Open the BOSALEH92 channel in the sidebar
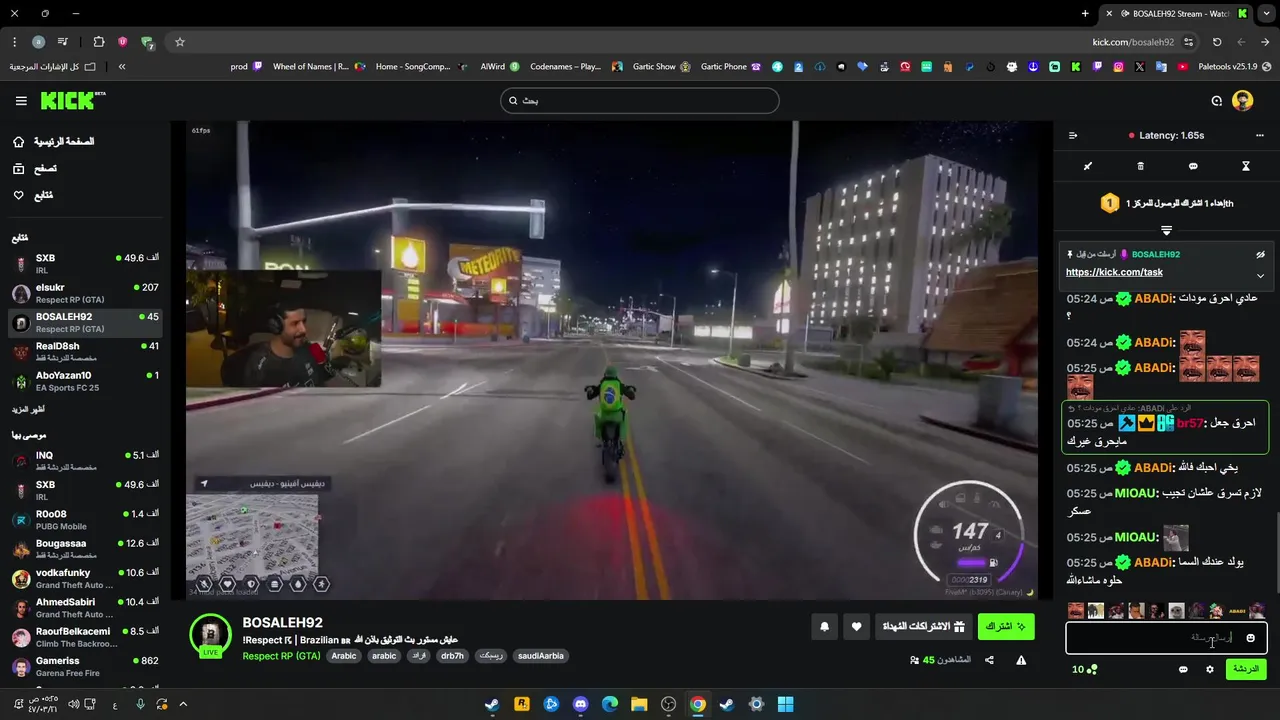This screenshot has height=720, width=1280. coord(85,322)
